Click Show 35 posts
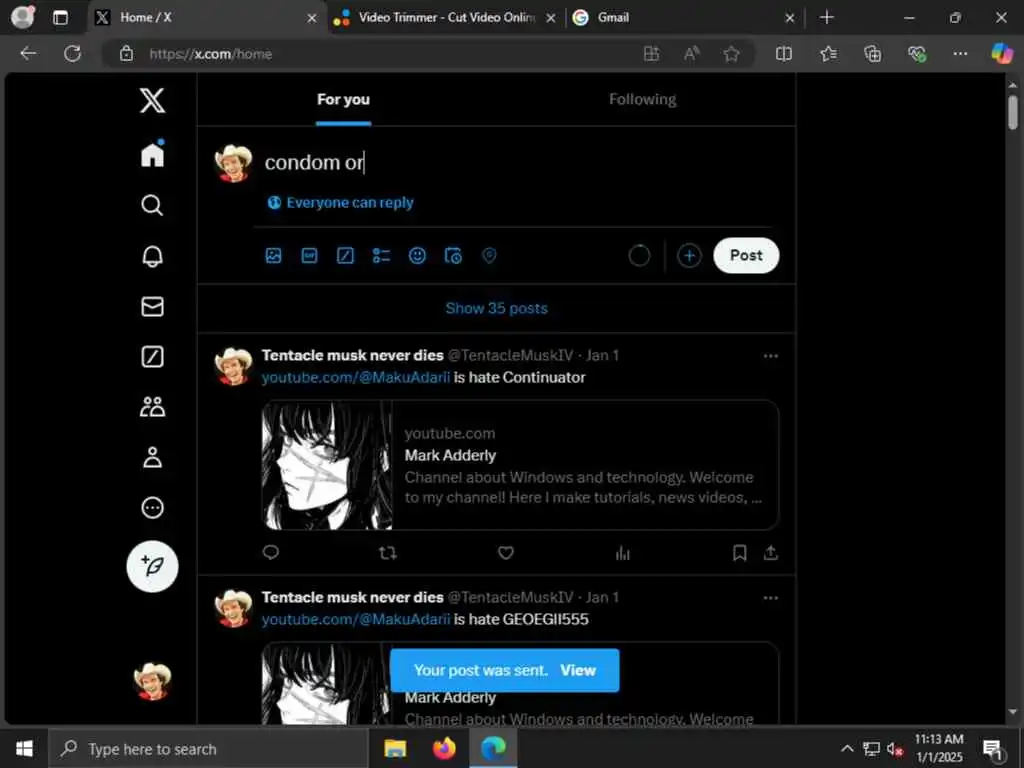Viewport: 1024px width, 768px height. pyautogui.click(x=496, y=308)
